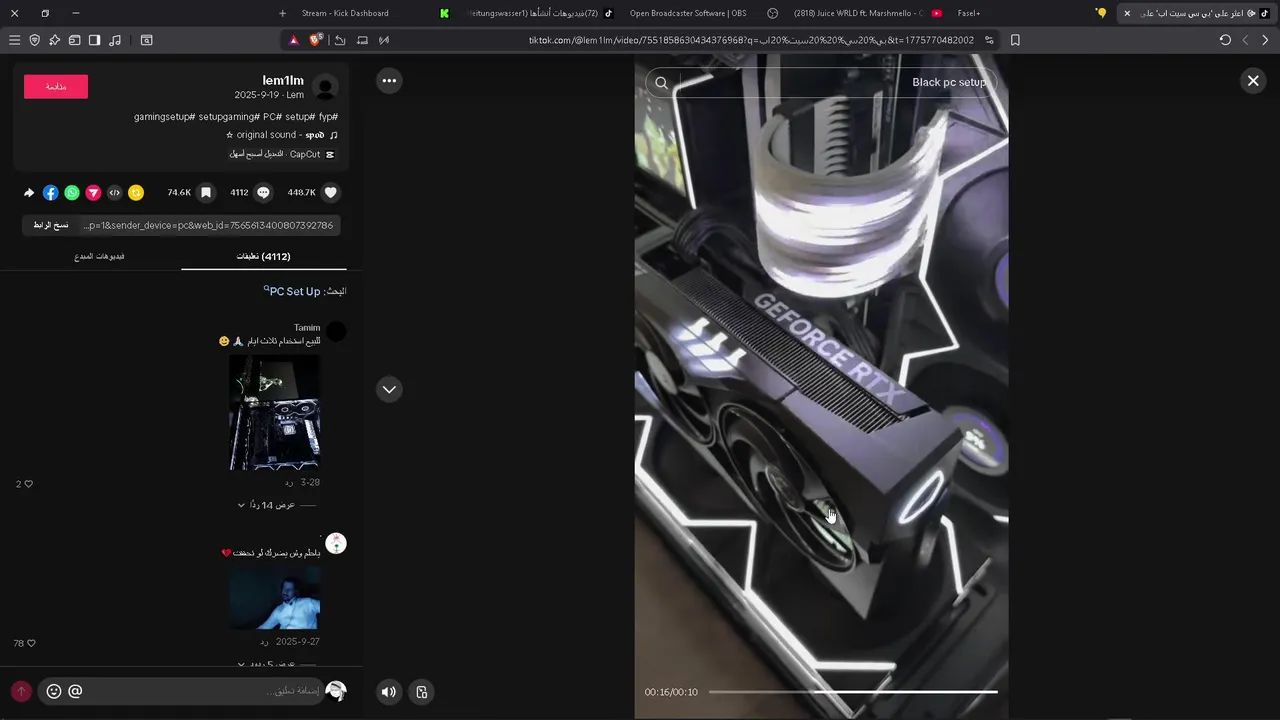Open a new browser tab
Image resolution: width=1280 pixels, height=720 pixels.
282,13
